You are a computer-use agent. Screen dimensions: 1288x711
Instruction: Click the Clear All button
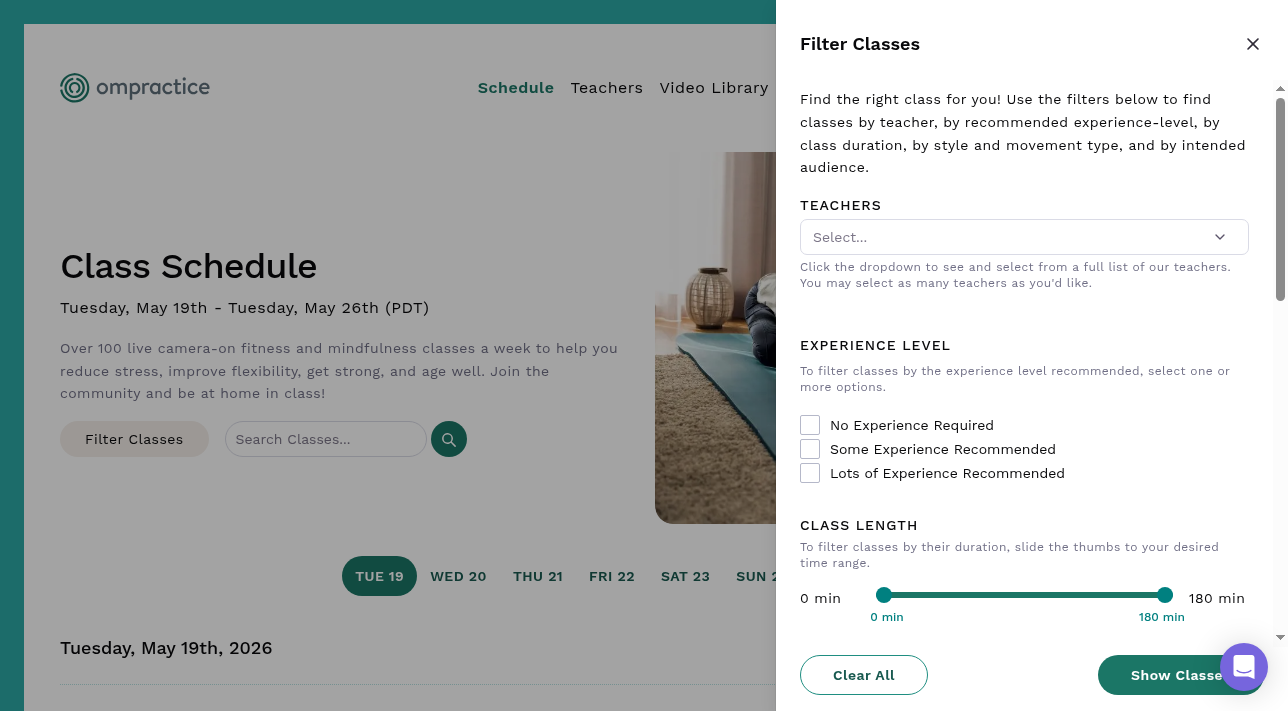click(864, 675)
